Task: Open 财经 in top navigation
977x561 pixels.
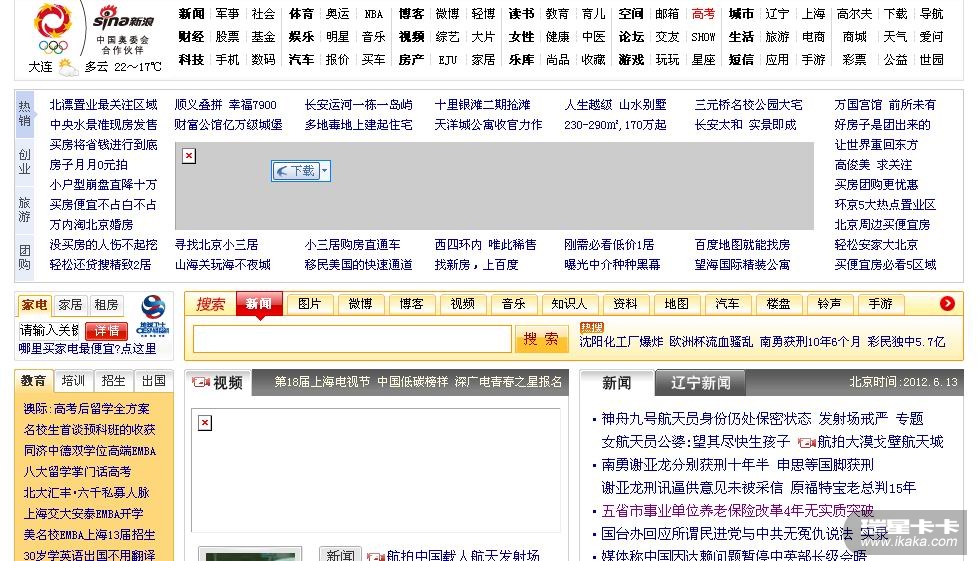Action: [191, 37]
